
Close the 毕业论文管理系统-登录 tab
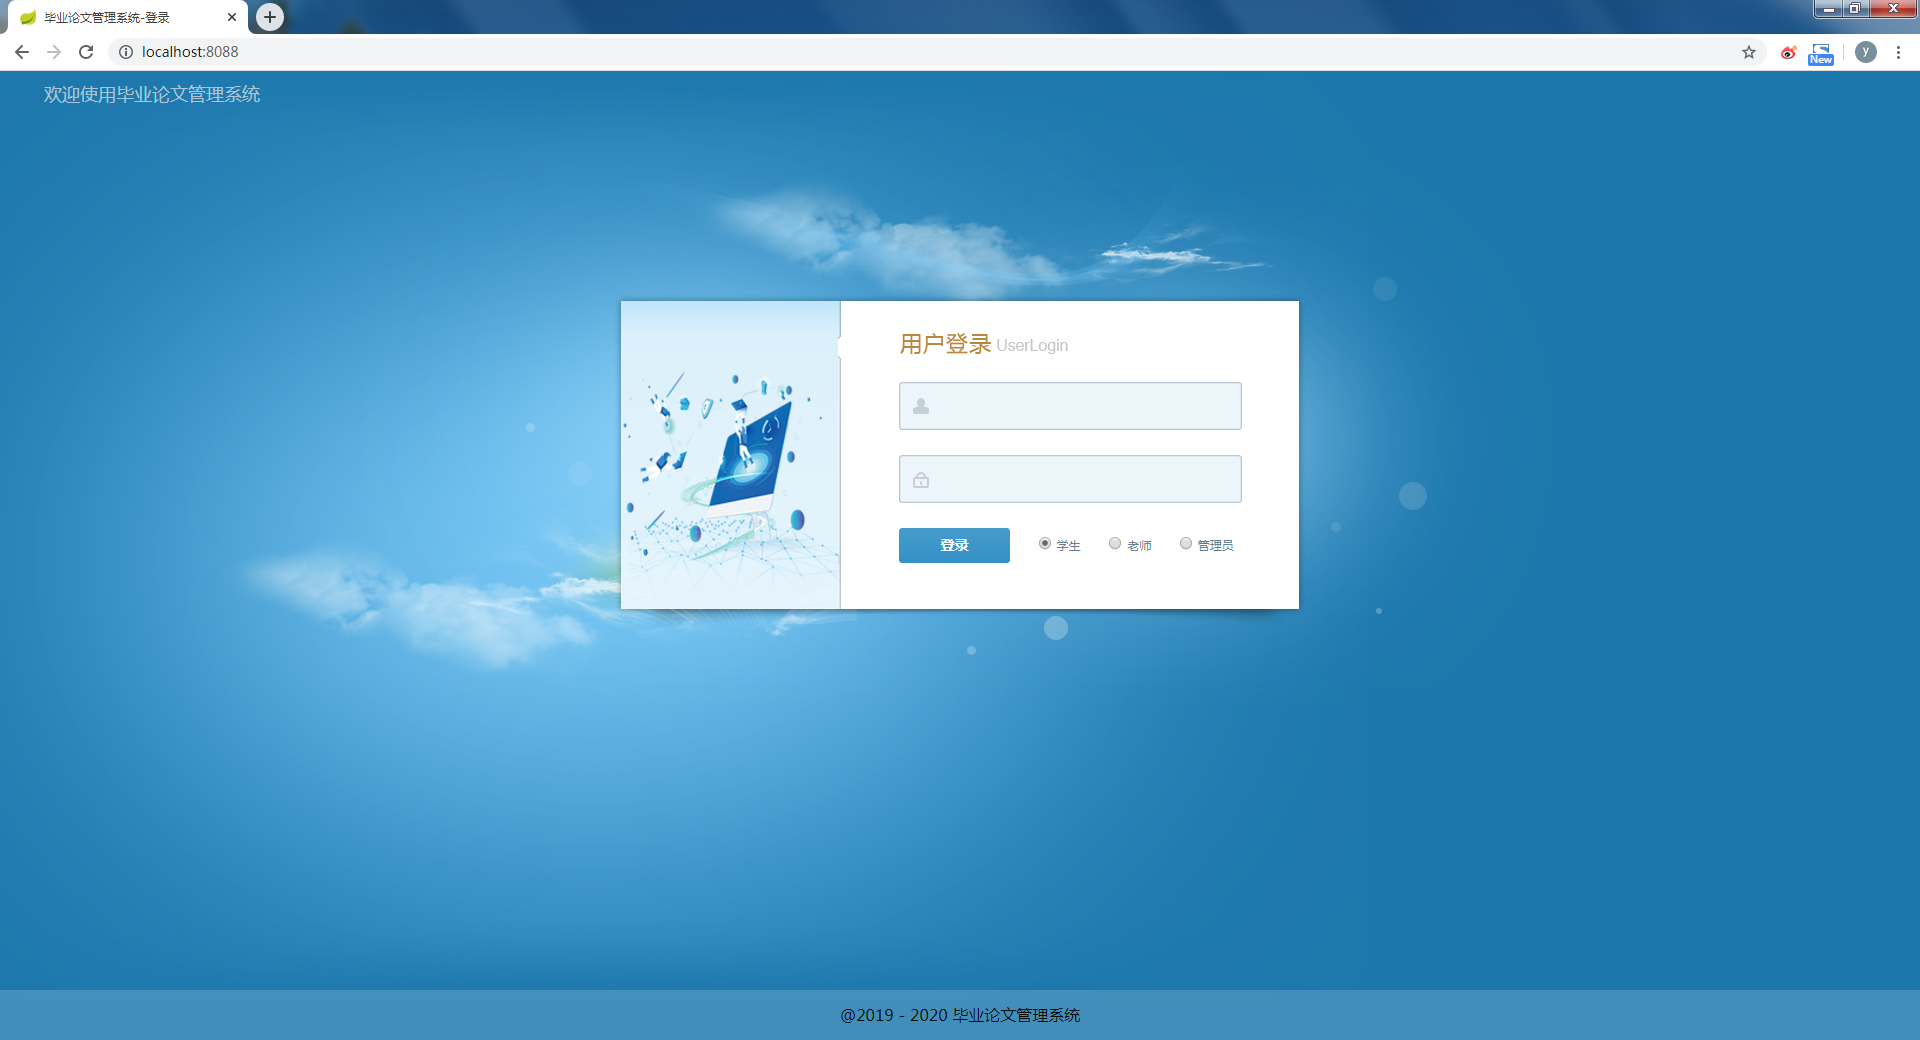pos(232,16)
